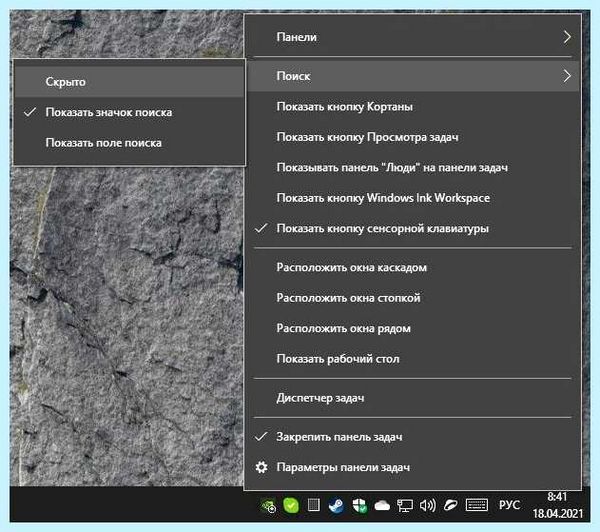Open Windows Security shield icon
Image resolution: width=600 pixels, height=532 pixels.
[x=359, y=506]
